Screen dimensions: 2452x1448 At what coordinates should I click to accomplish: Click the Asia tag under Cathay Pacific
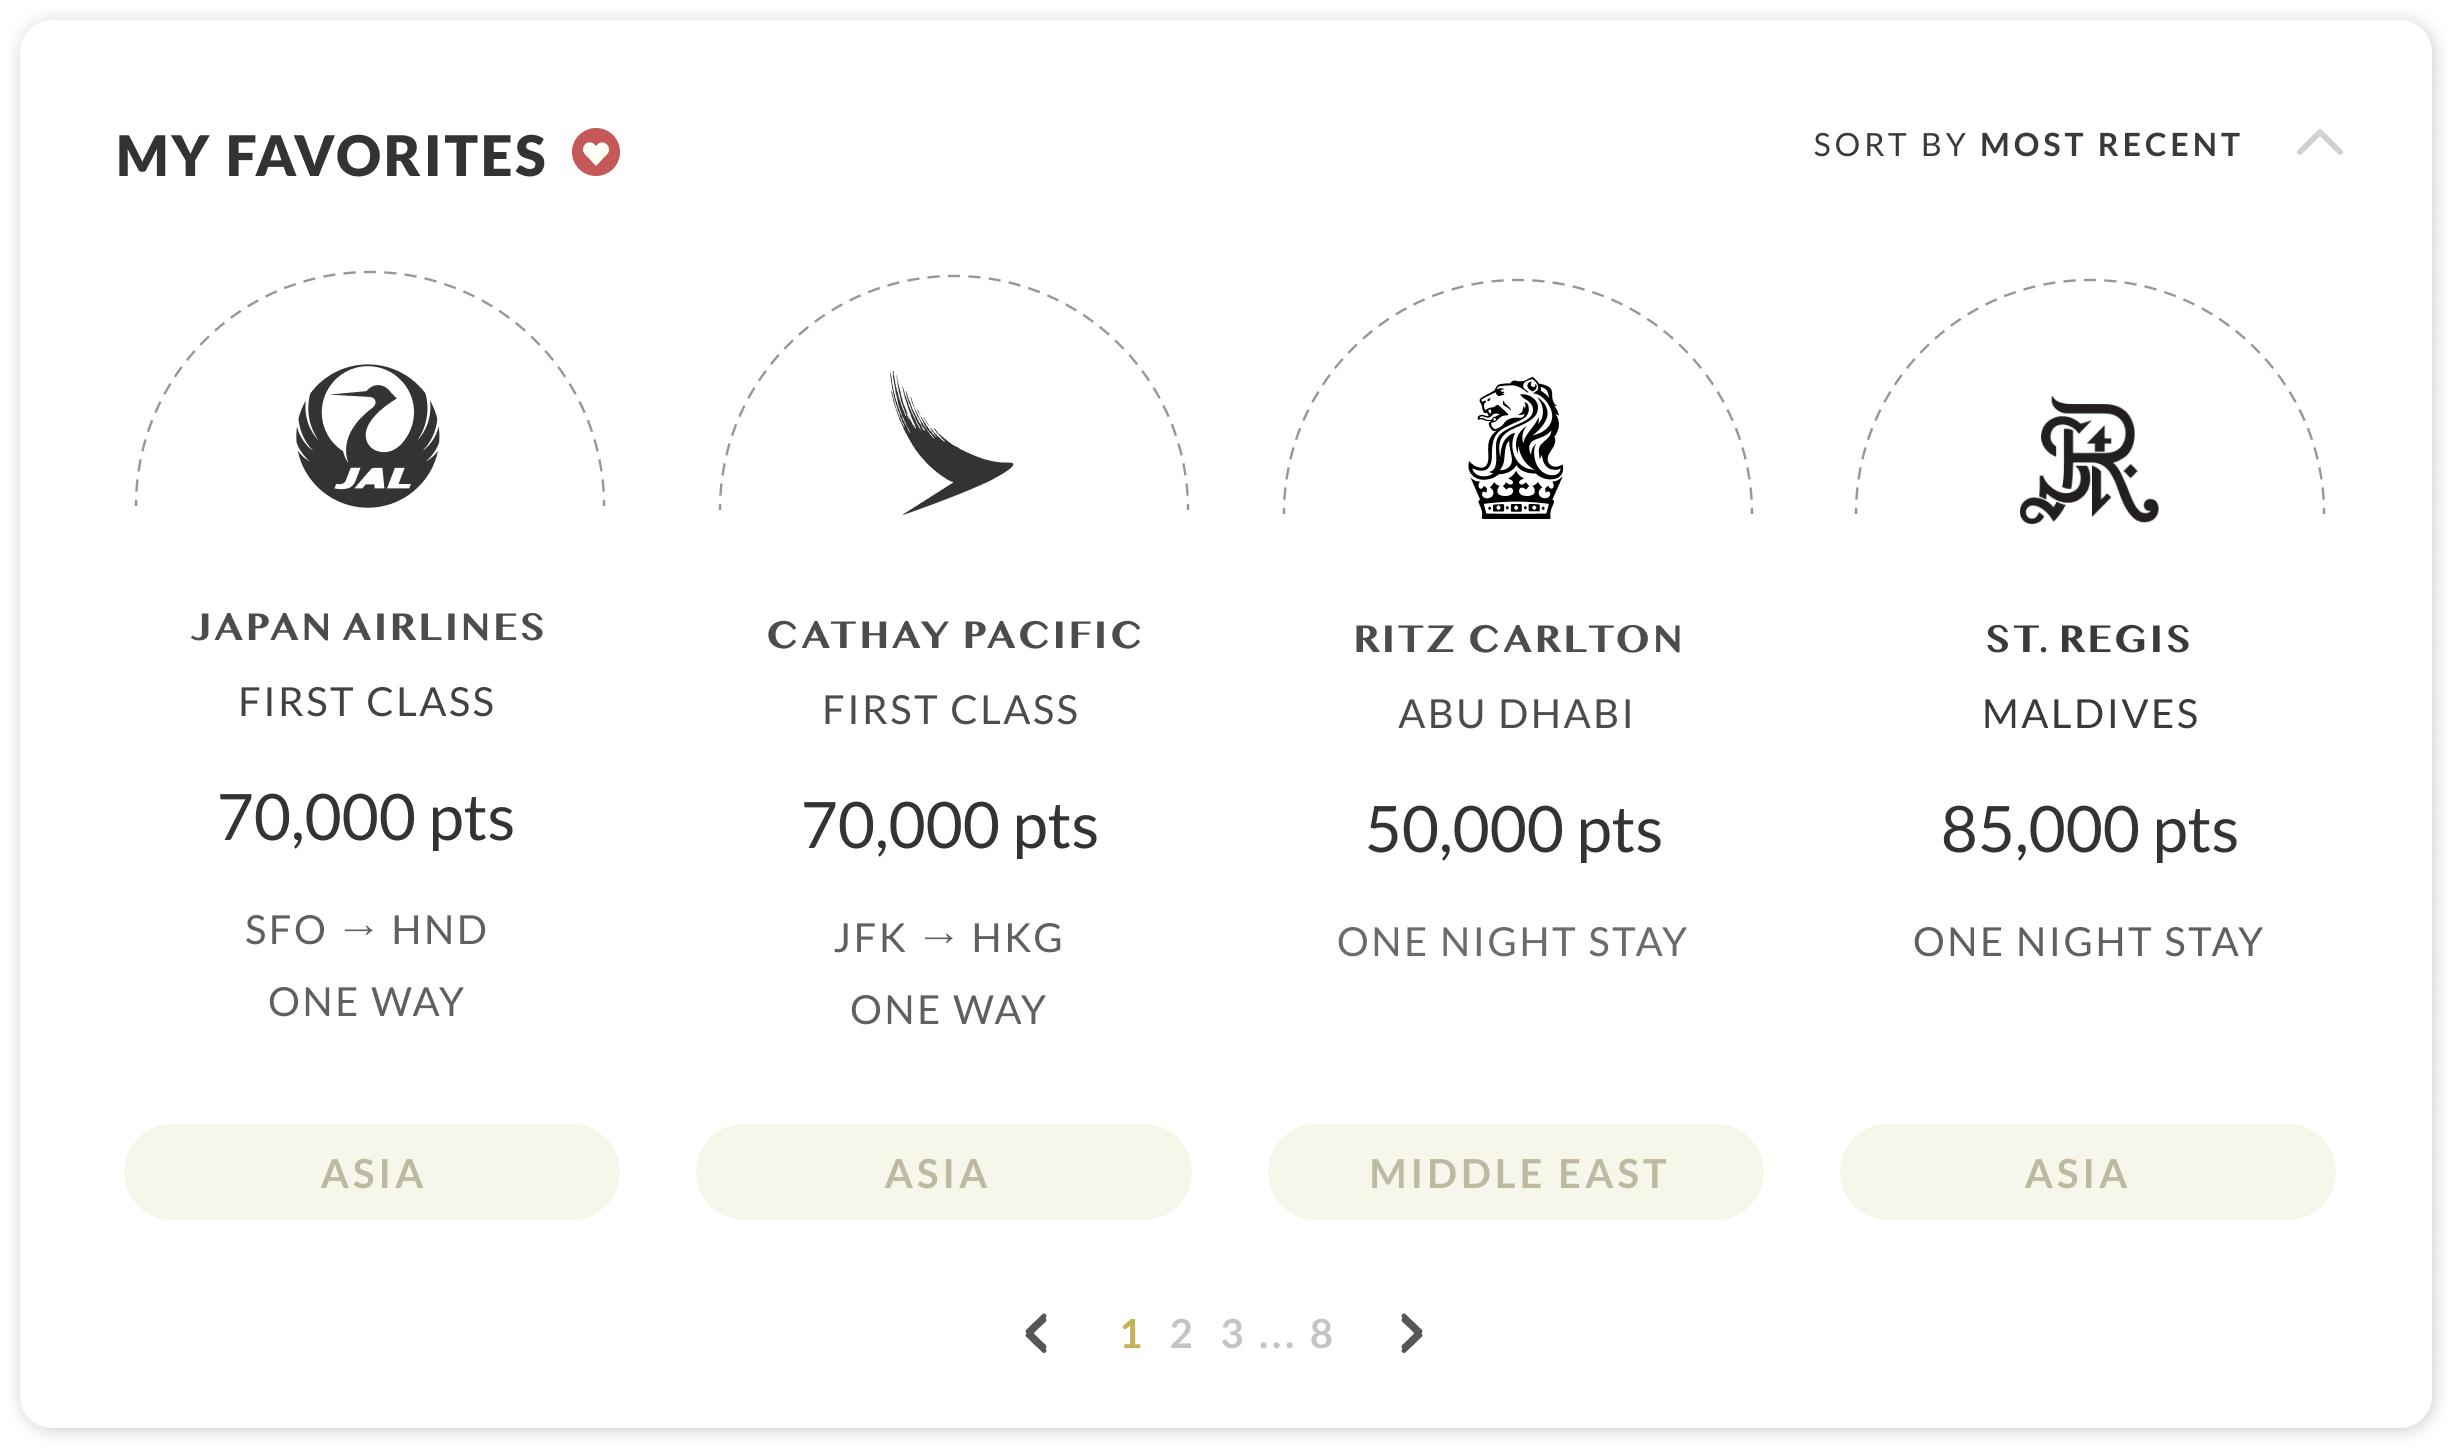click(944, 1172)
